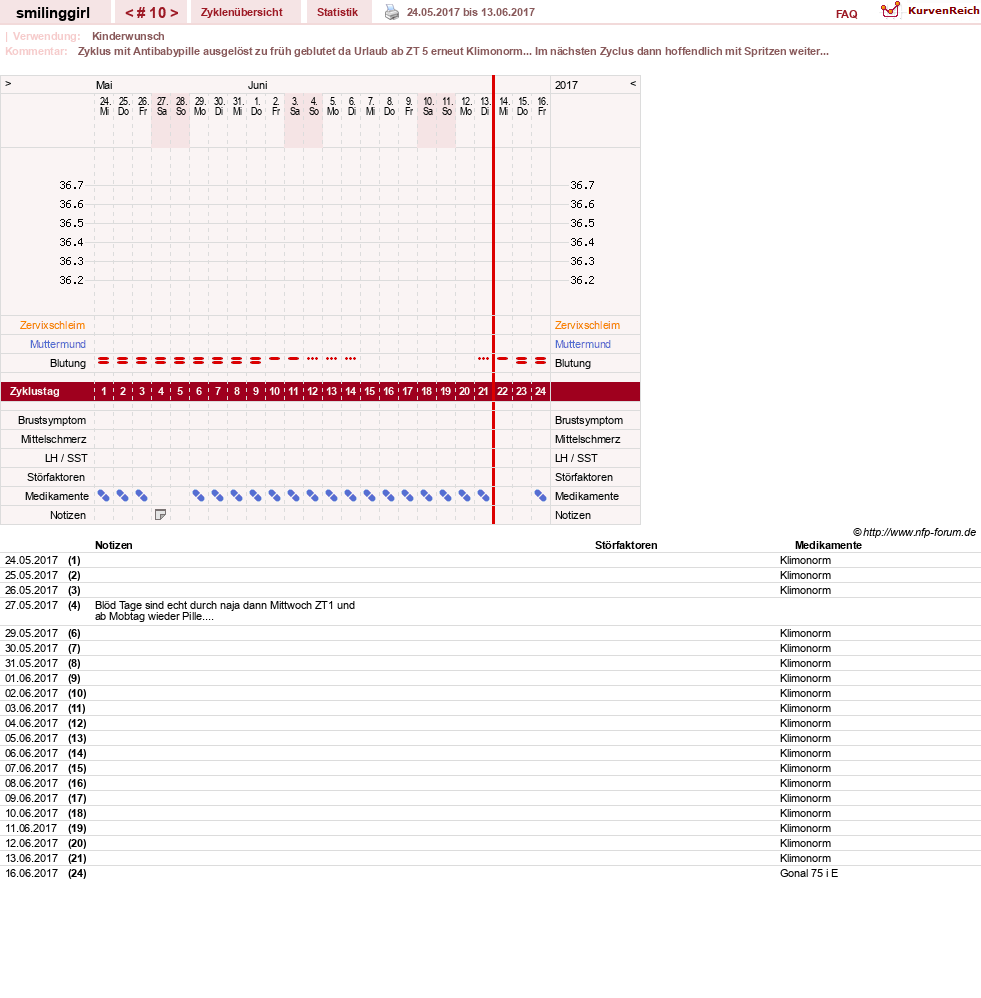Click light bleeding marker on cycle day 10

tap(274, 359)
